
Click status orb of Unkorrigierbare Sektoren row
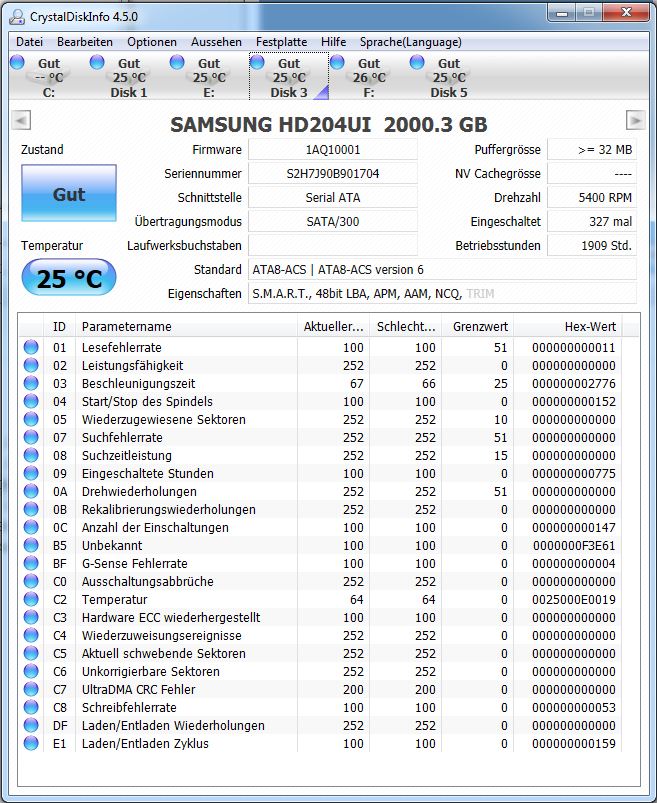[x=31, y=671]
